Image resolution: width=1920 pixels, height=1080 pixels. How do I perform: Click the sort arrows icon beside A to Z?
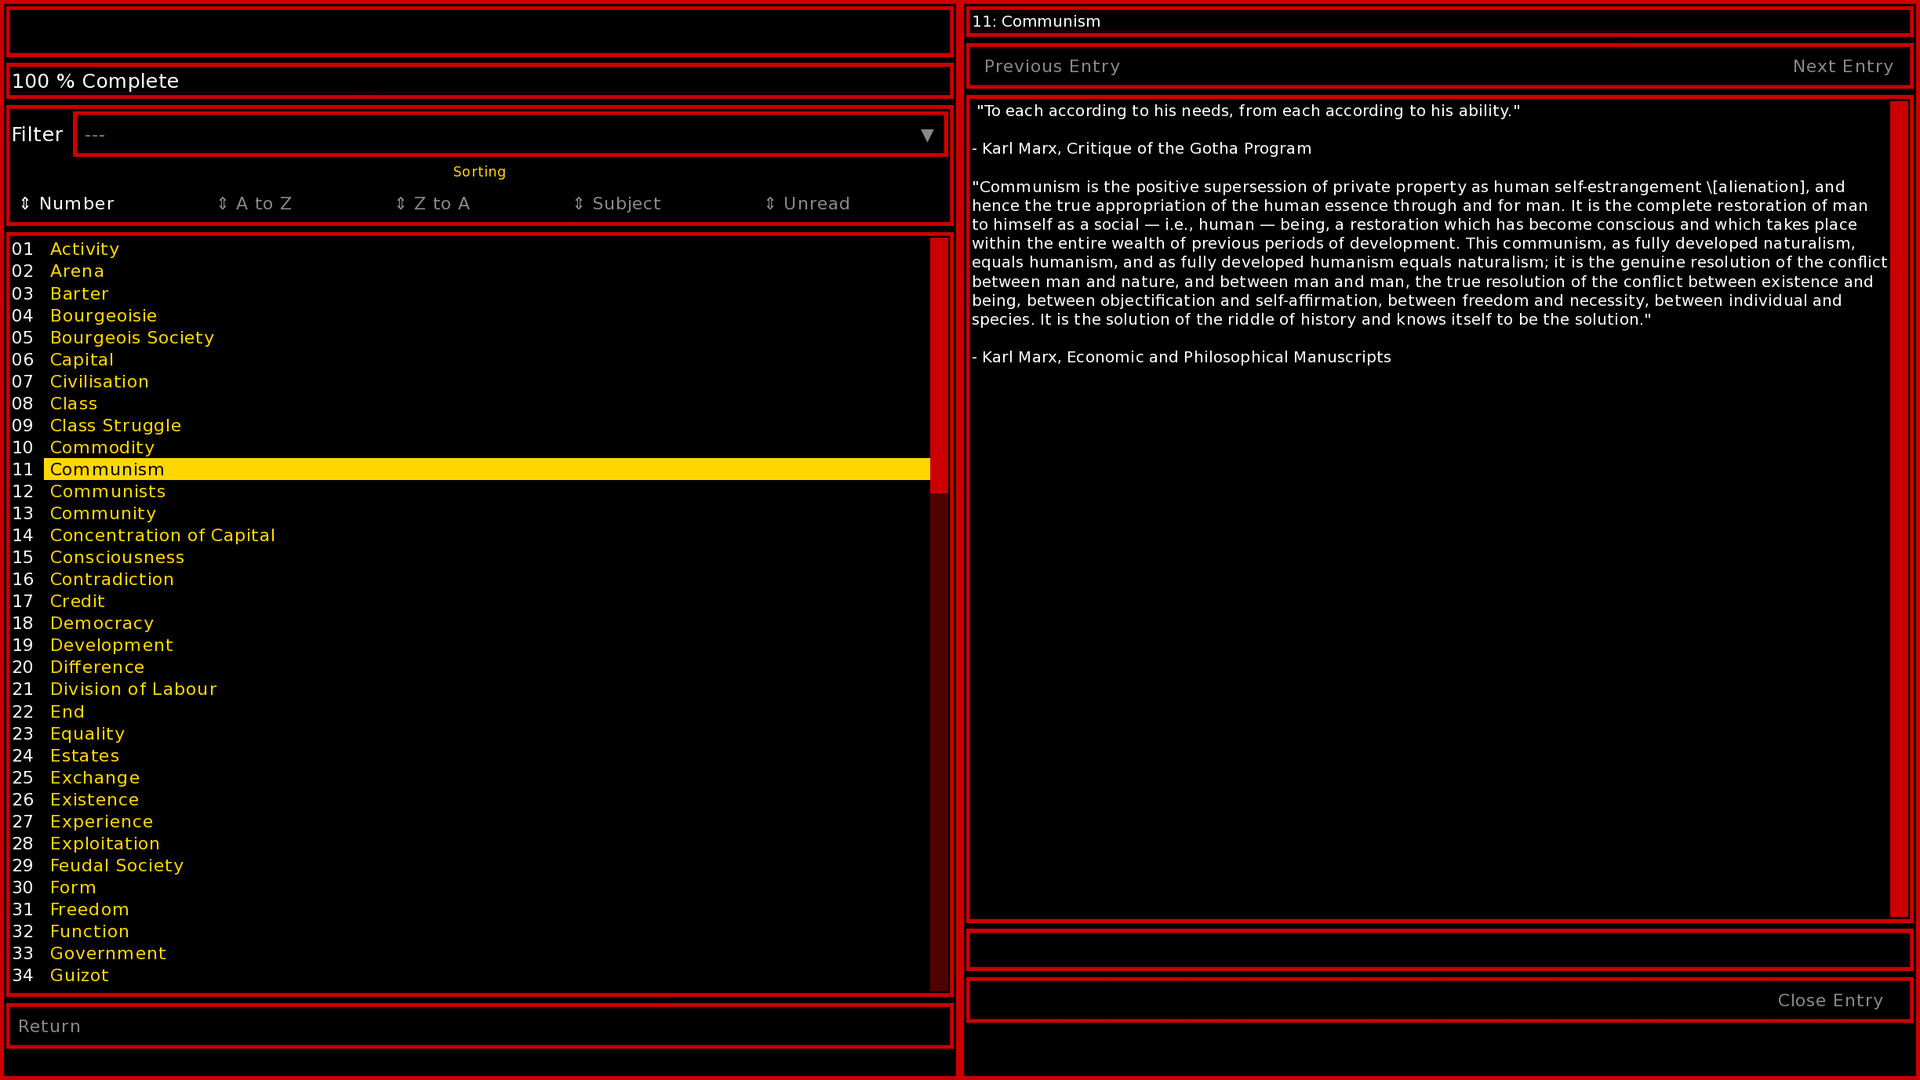point(223,203)
